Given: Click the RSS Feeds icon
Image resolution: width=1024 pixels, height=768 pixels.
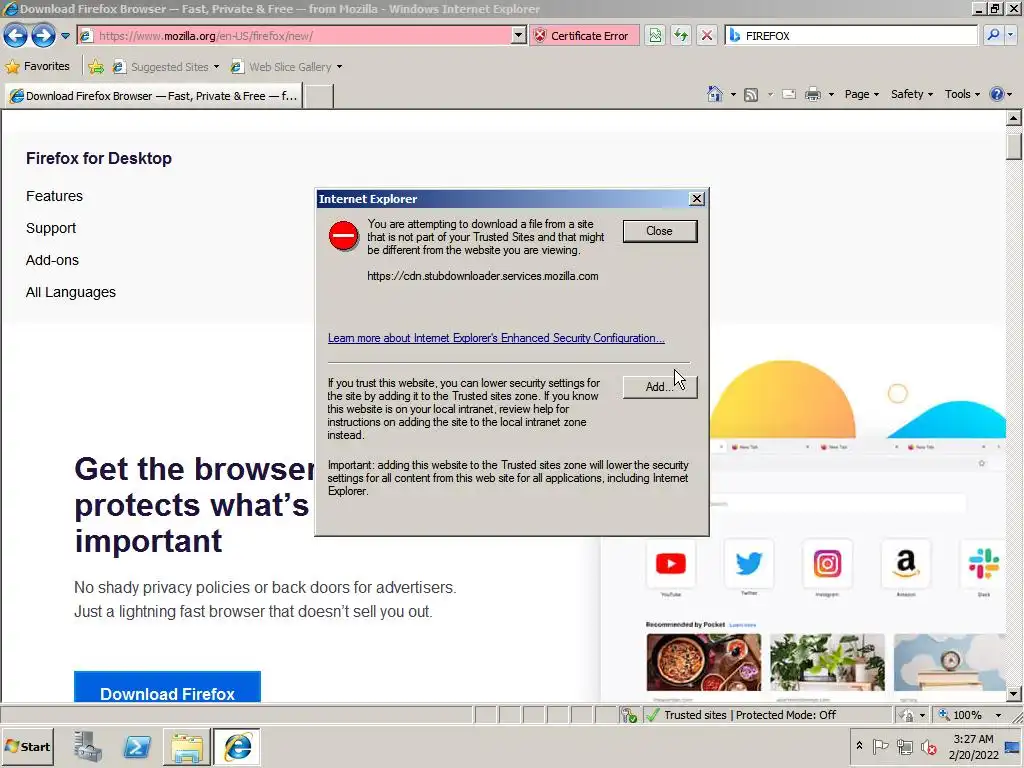Looking at the screenshot, I should click(x=751, y=95).
